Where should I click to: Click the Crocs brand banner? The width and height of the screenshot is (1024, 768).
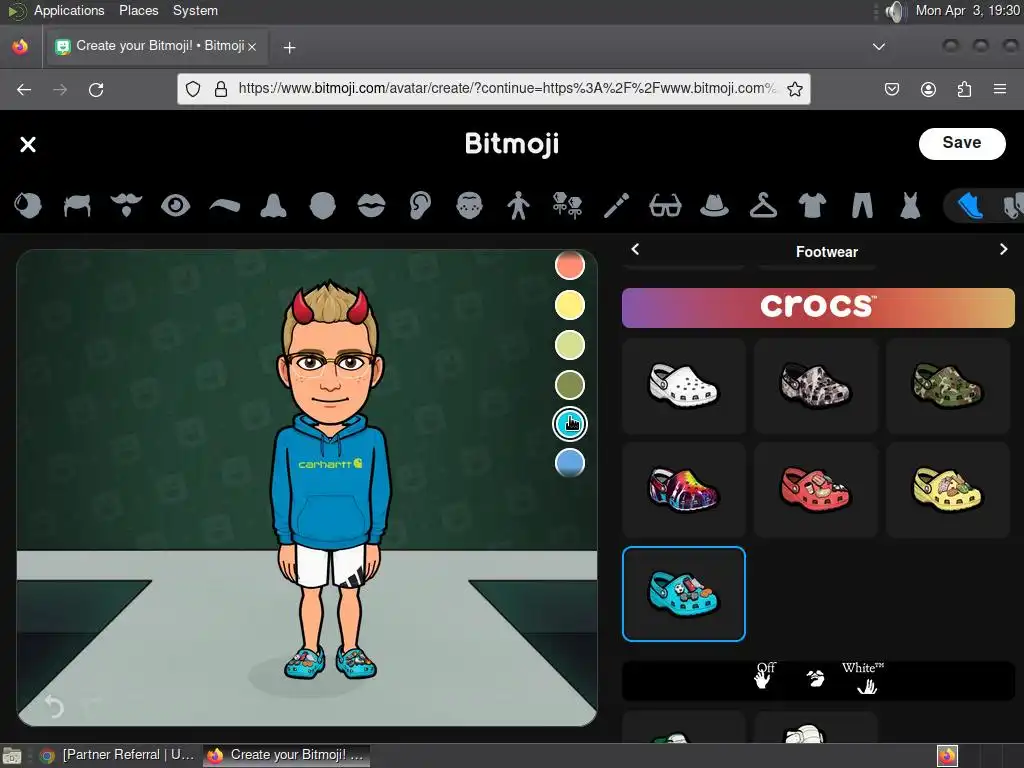click(818, 308)
